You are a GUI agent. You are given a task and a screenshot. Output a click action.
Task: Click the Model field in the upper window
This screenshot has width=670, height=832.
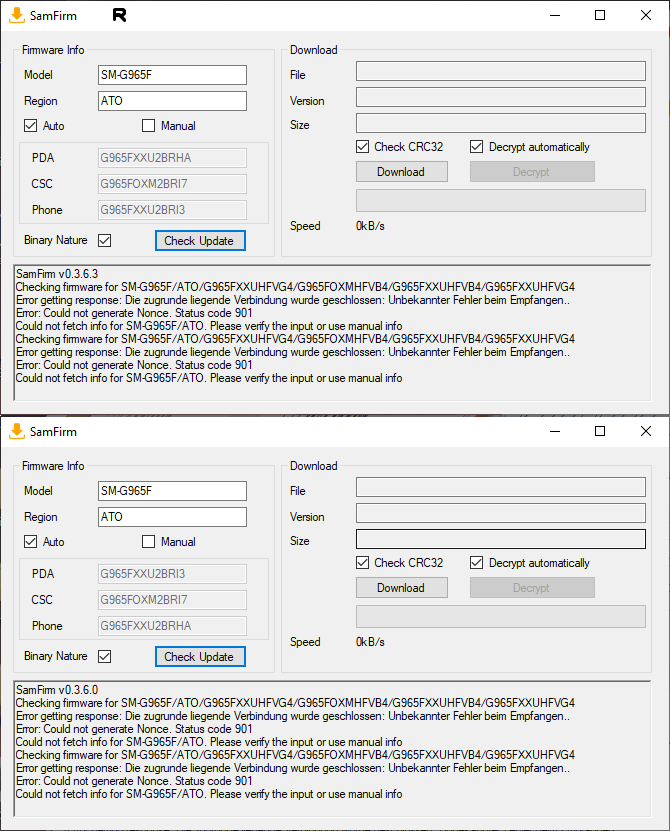point(172,75)
